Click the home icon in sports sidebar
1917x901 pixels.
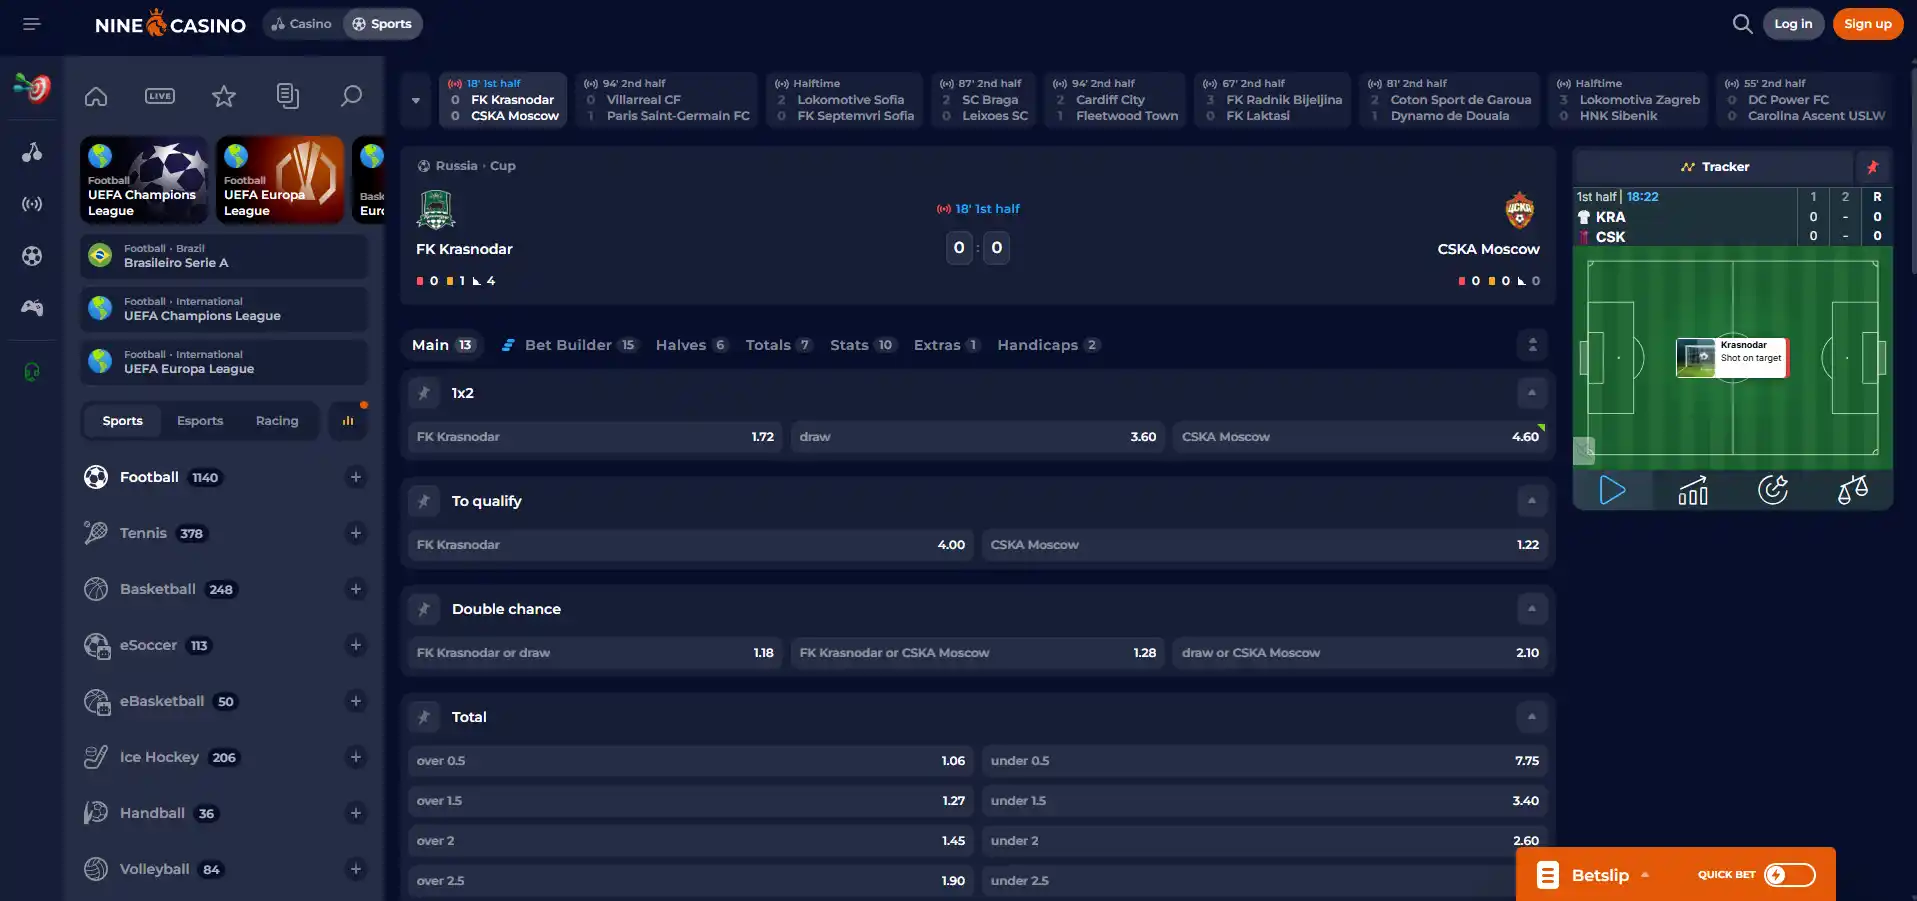coord(96,96)
